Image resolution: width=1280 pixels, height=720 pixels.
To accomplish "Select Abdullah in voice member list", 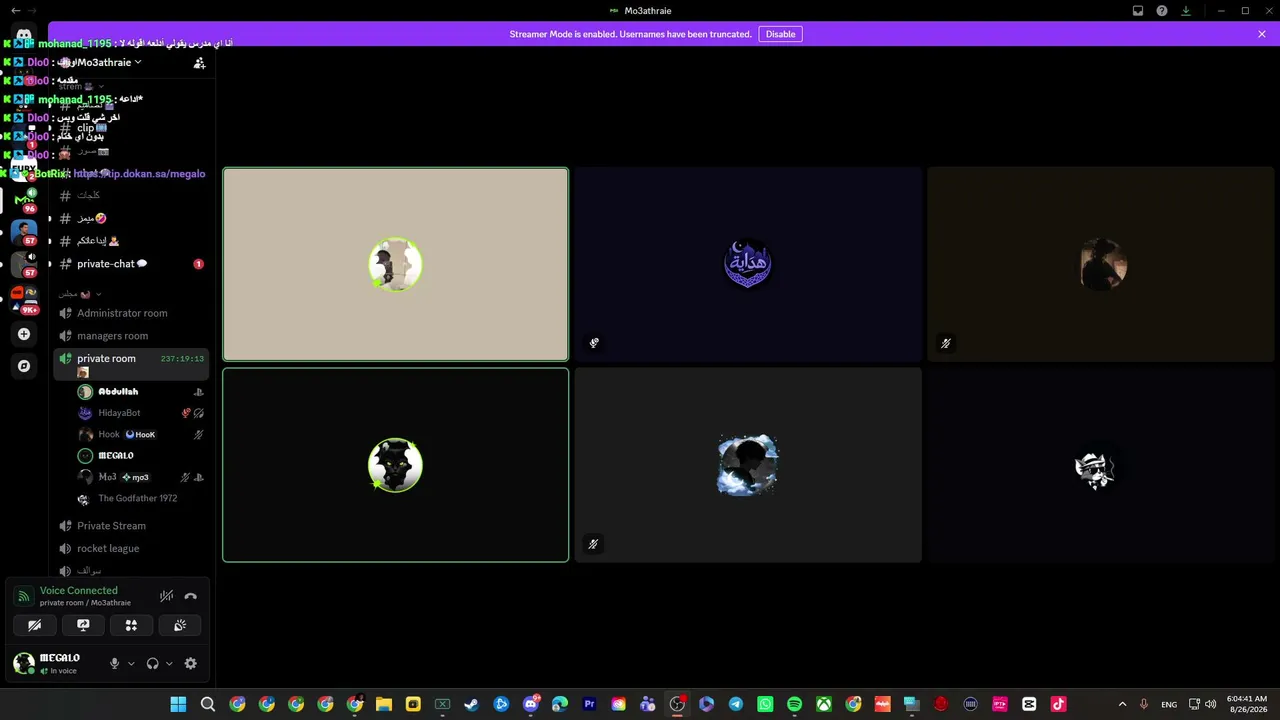I will coord(140,392).
